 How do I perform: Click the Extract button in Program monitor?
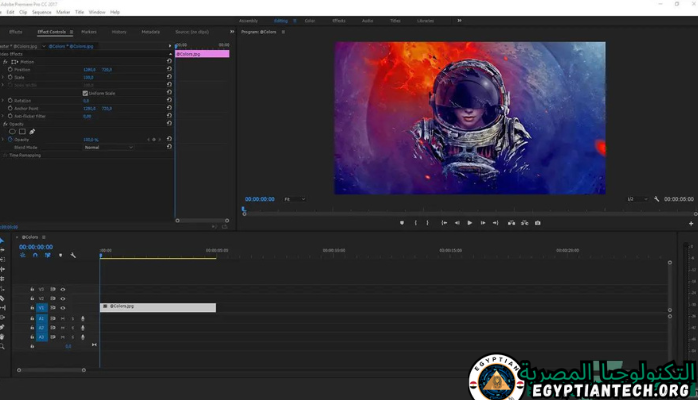525,223
